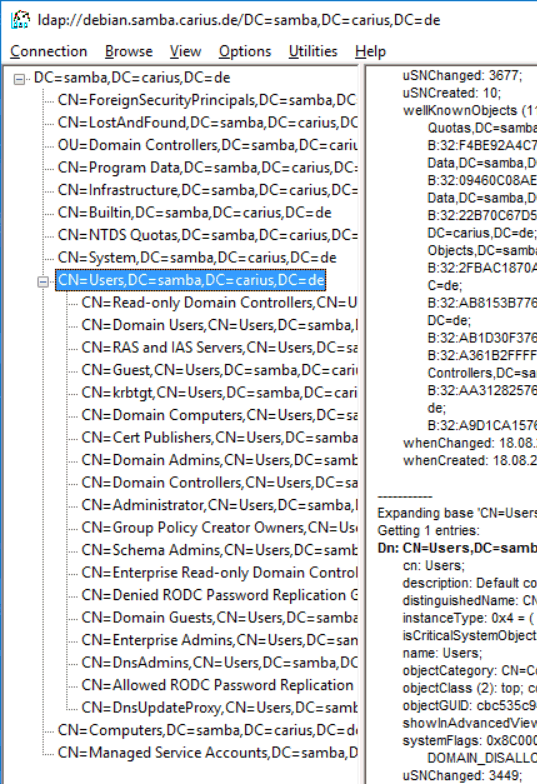Open the Help menu
The image size is (537, 784).
pyautogui.click(x=370, y=52)
